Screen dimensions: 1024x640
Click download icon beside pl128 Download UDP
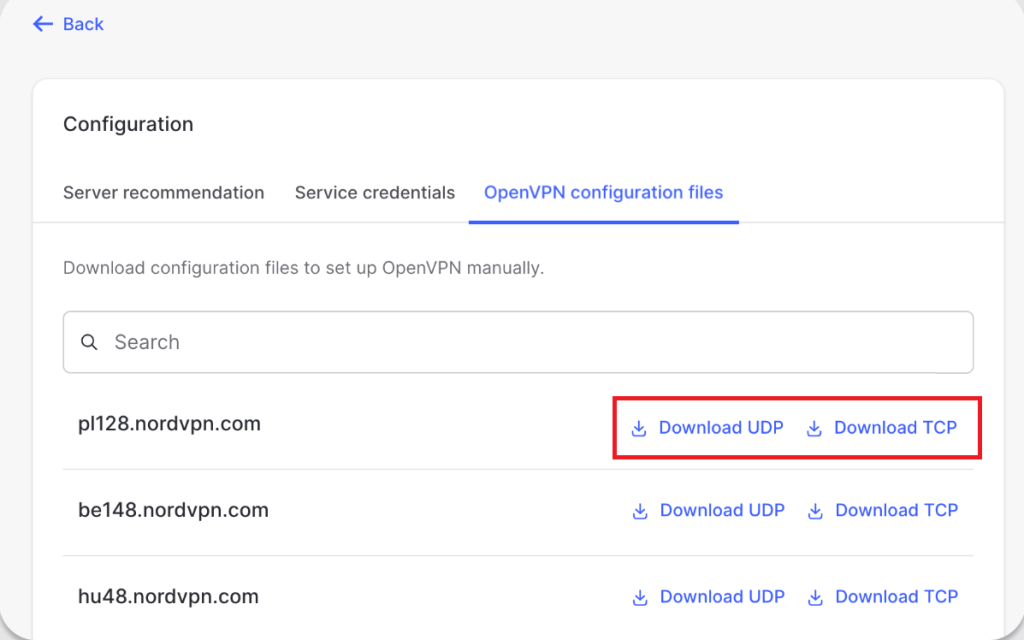tap(639, 428)
